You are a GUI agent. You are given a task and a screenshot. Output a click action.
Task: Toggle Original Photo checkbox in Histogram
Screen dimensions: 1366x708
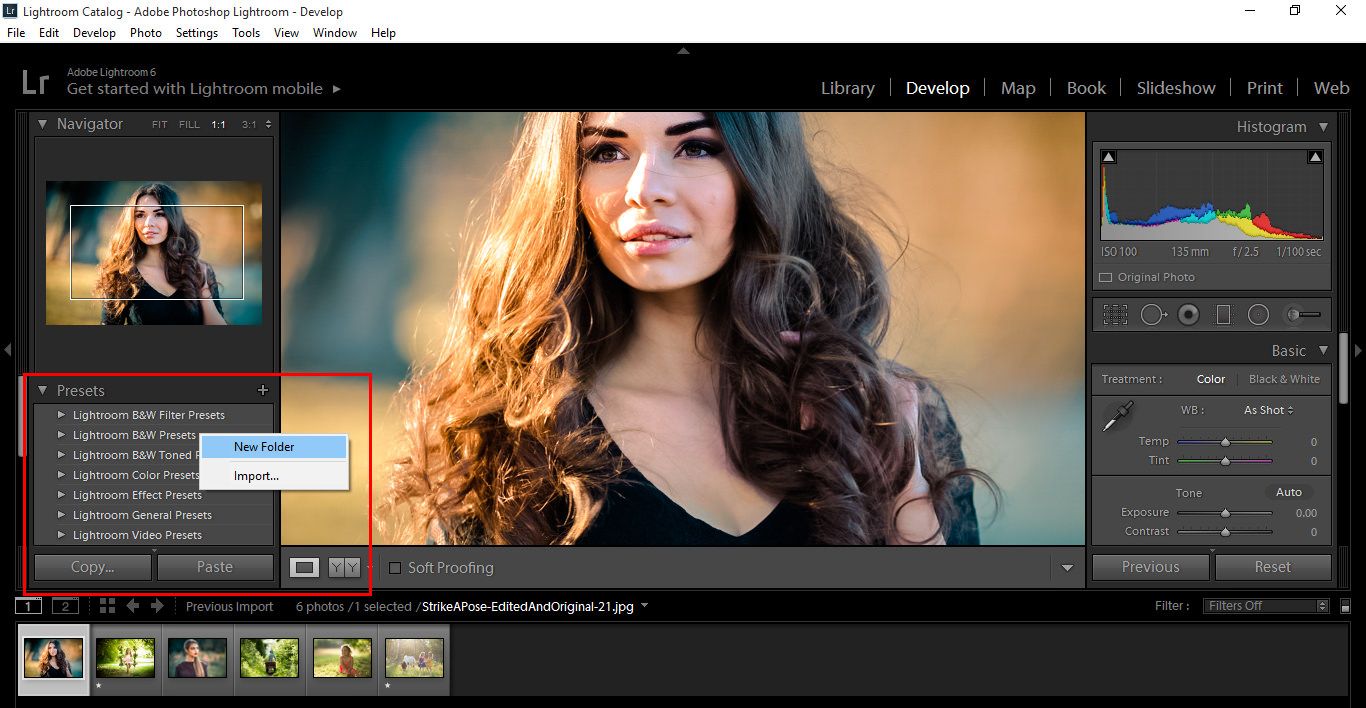tap(1106, 277)
